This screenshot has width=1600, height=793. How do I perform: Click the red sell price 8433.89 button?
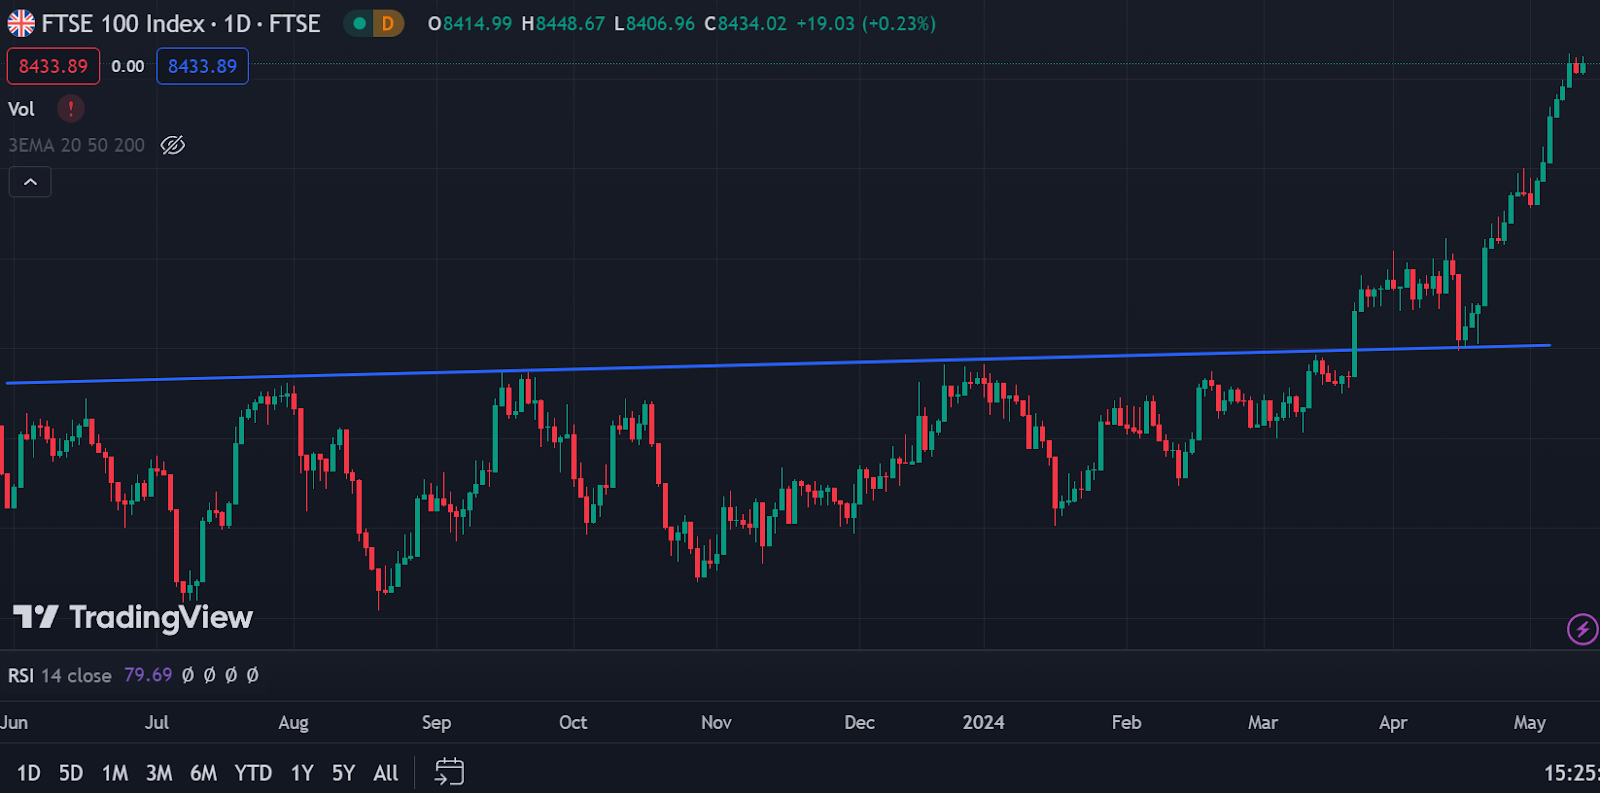pyautogui.click(x=54, y=66)
